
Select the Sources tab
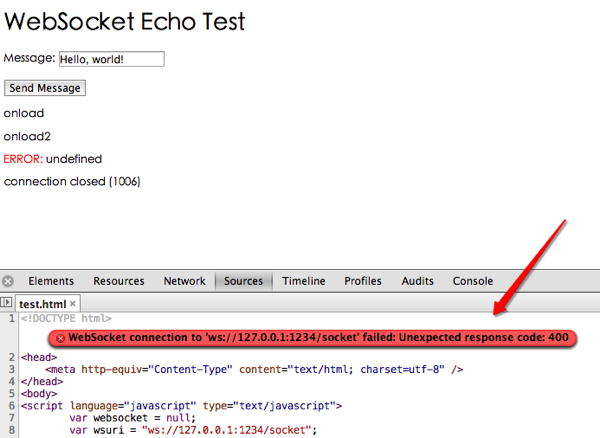click(243, 281)
